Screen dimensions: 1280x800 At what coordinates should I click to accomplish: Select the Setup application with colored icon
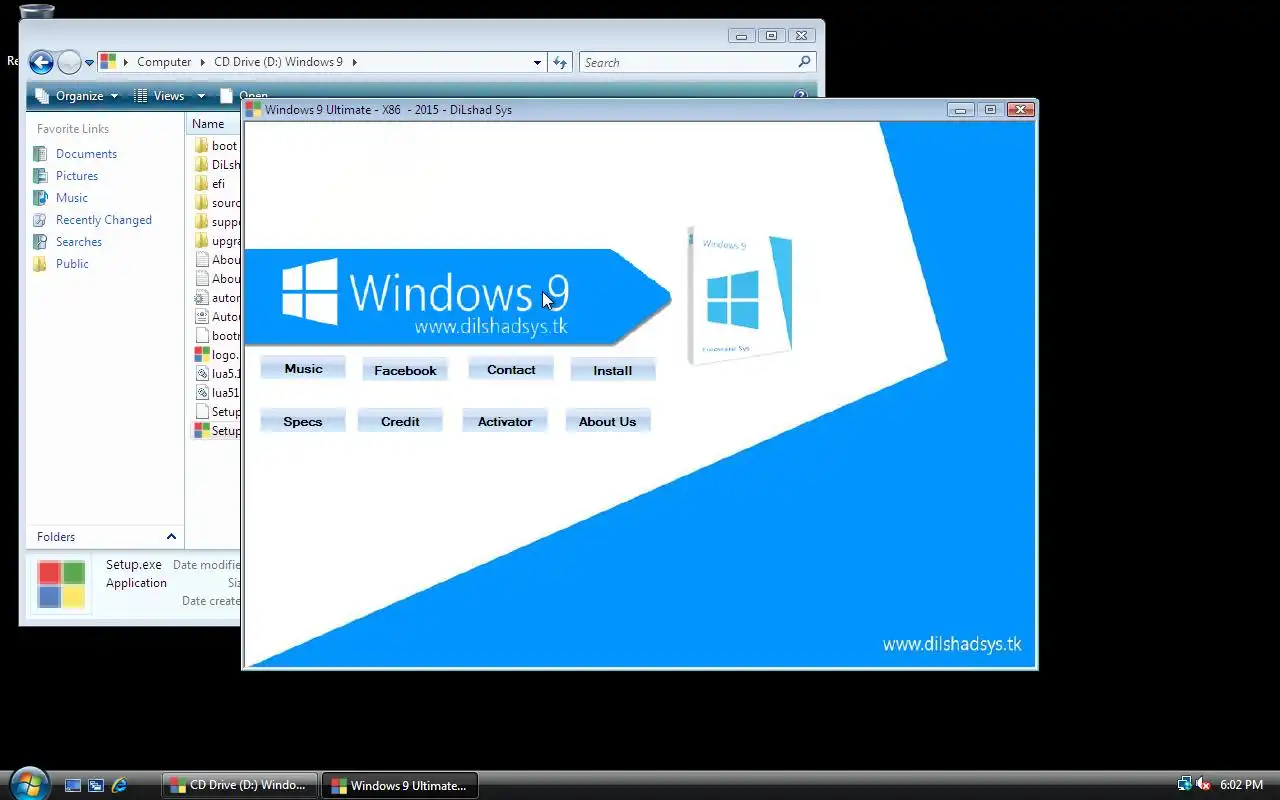(217, 431)
